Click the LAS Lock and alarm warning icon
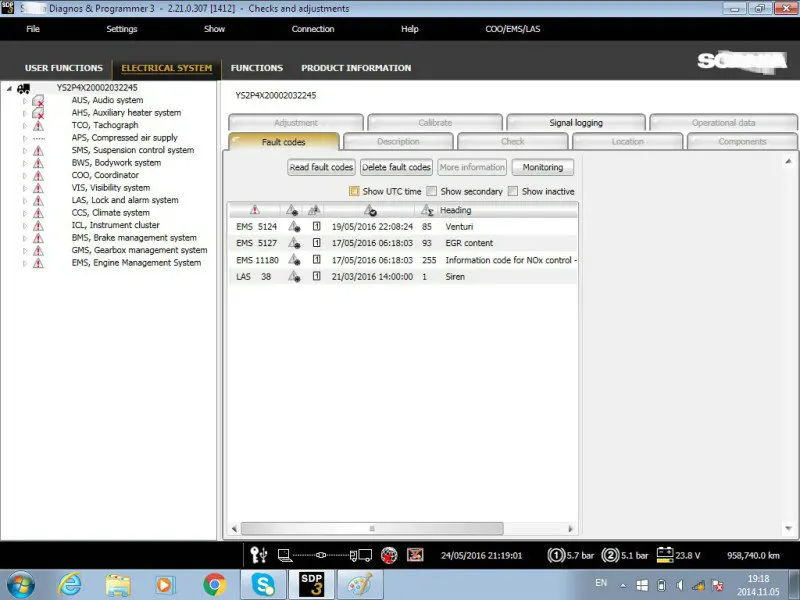800x600 pixels. (x=38, y=201)
